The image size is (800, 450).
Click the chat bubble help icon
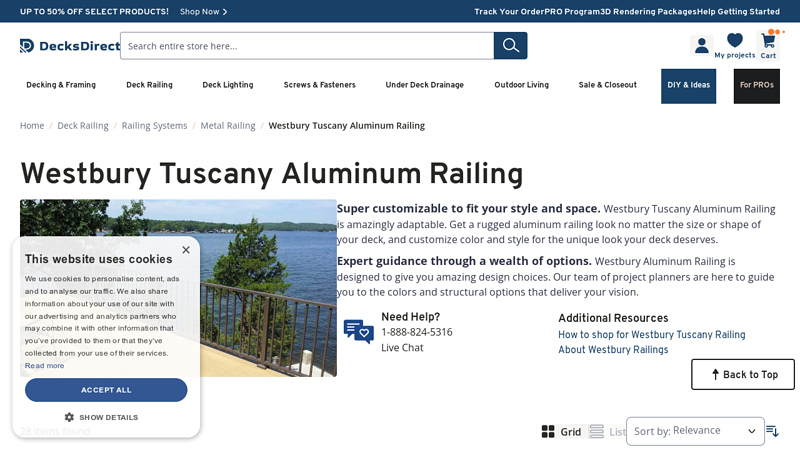(x=359, y=332)
